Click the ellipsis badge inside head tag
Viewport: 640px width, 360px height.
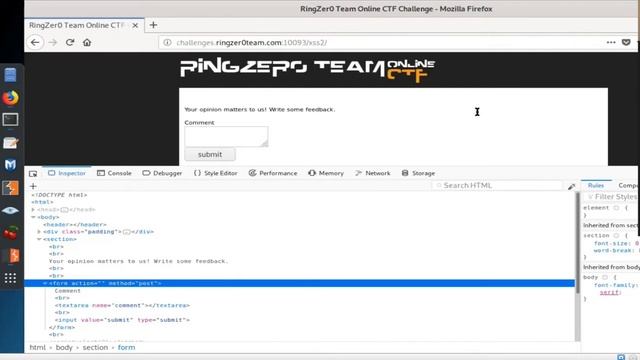pos(64,210)
